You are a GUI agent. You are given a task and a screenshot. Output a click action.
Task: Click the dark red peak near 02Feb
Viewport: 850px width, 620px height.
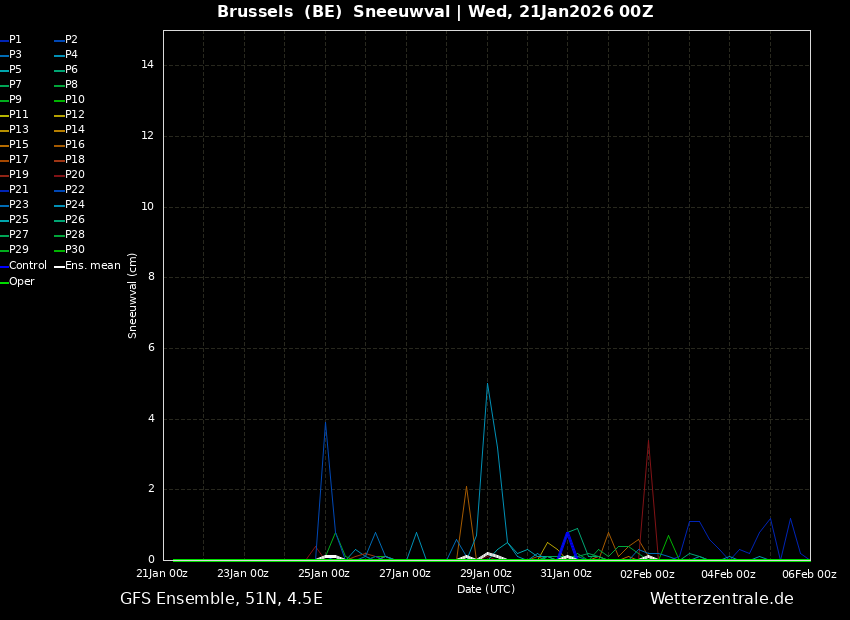(648, 439)
